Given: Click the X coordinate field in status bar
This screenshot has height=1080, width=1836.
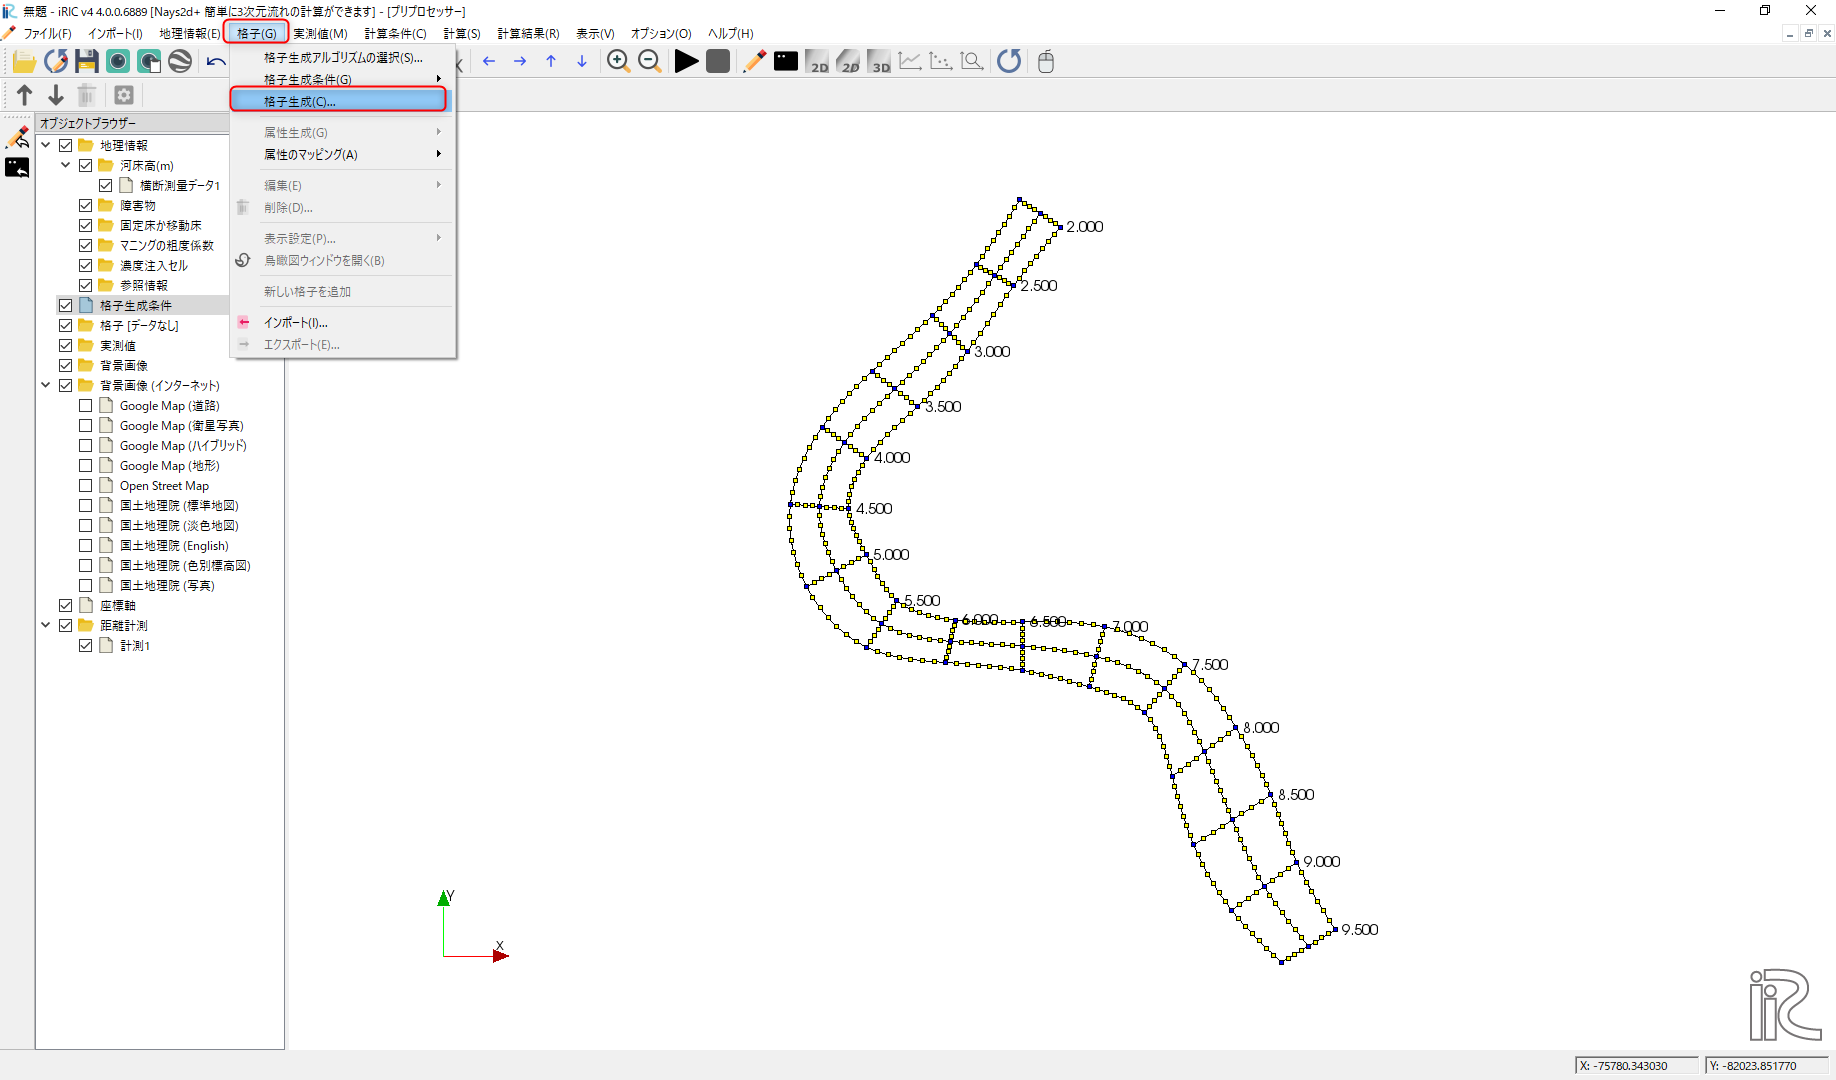Looking at the screenshot, I should [x=1636, y=1065].
